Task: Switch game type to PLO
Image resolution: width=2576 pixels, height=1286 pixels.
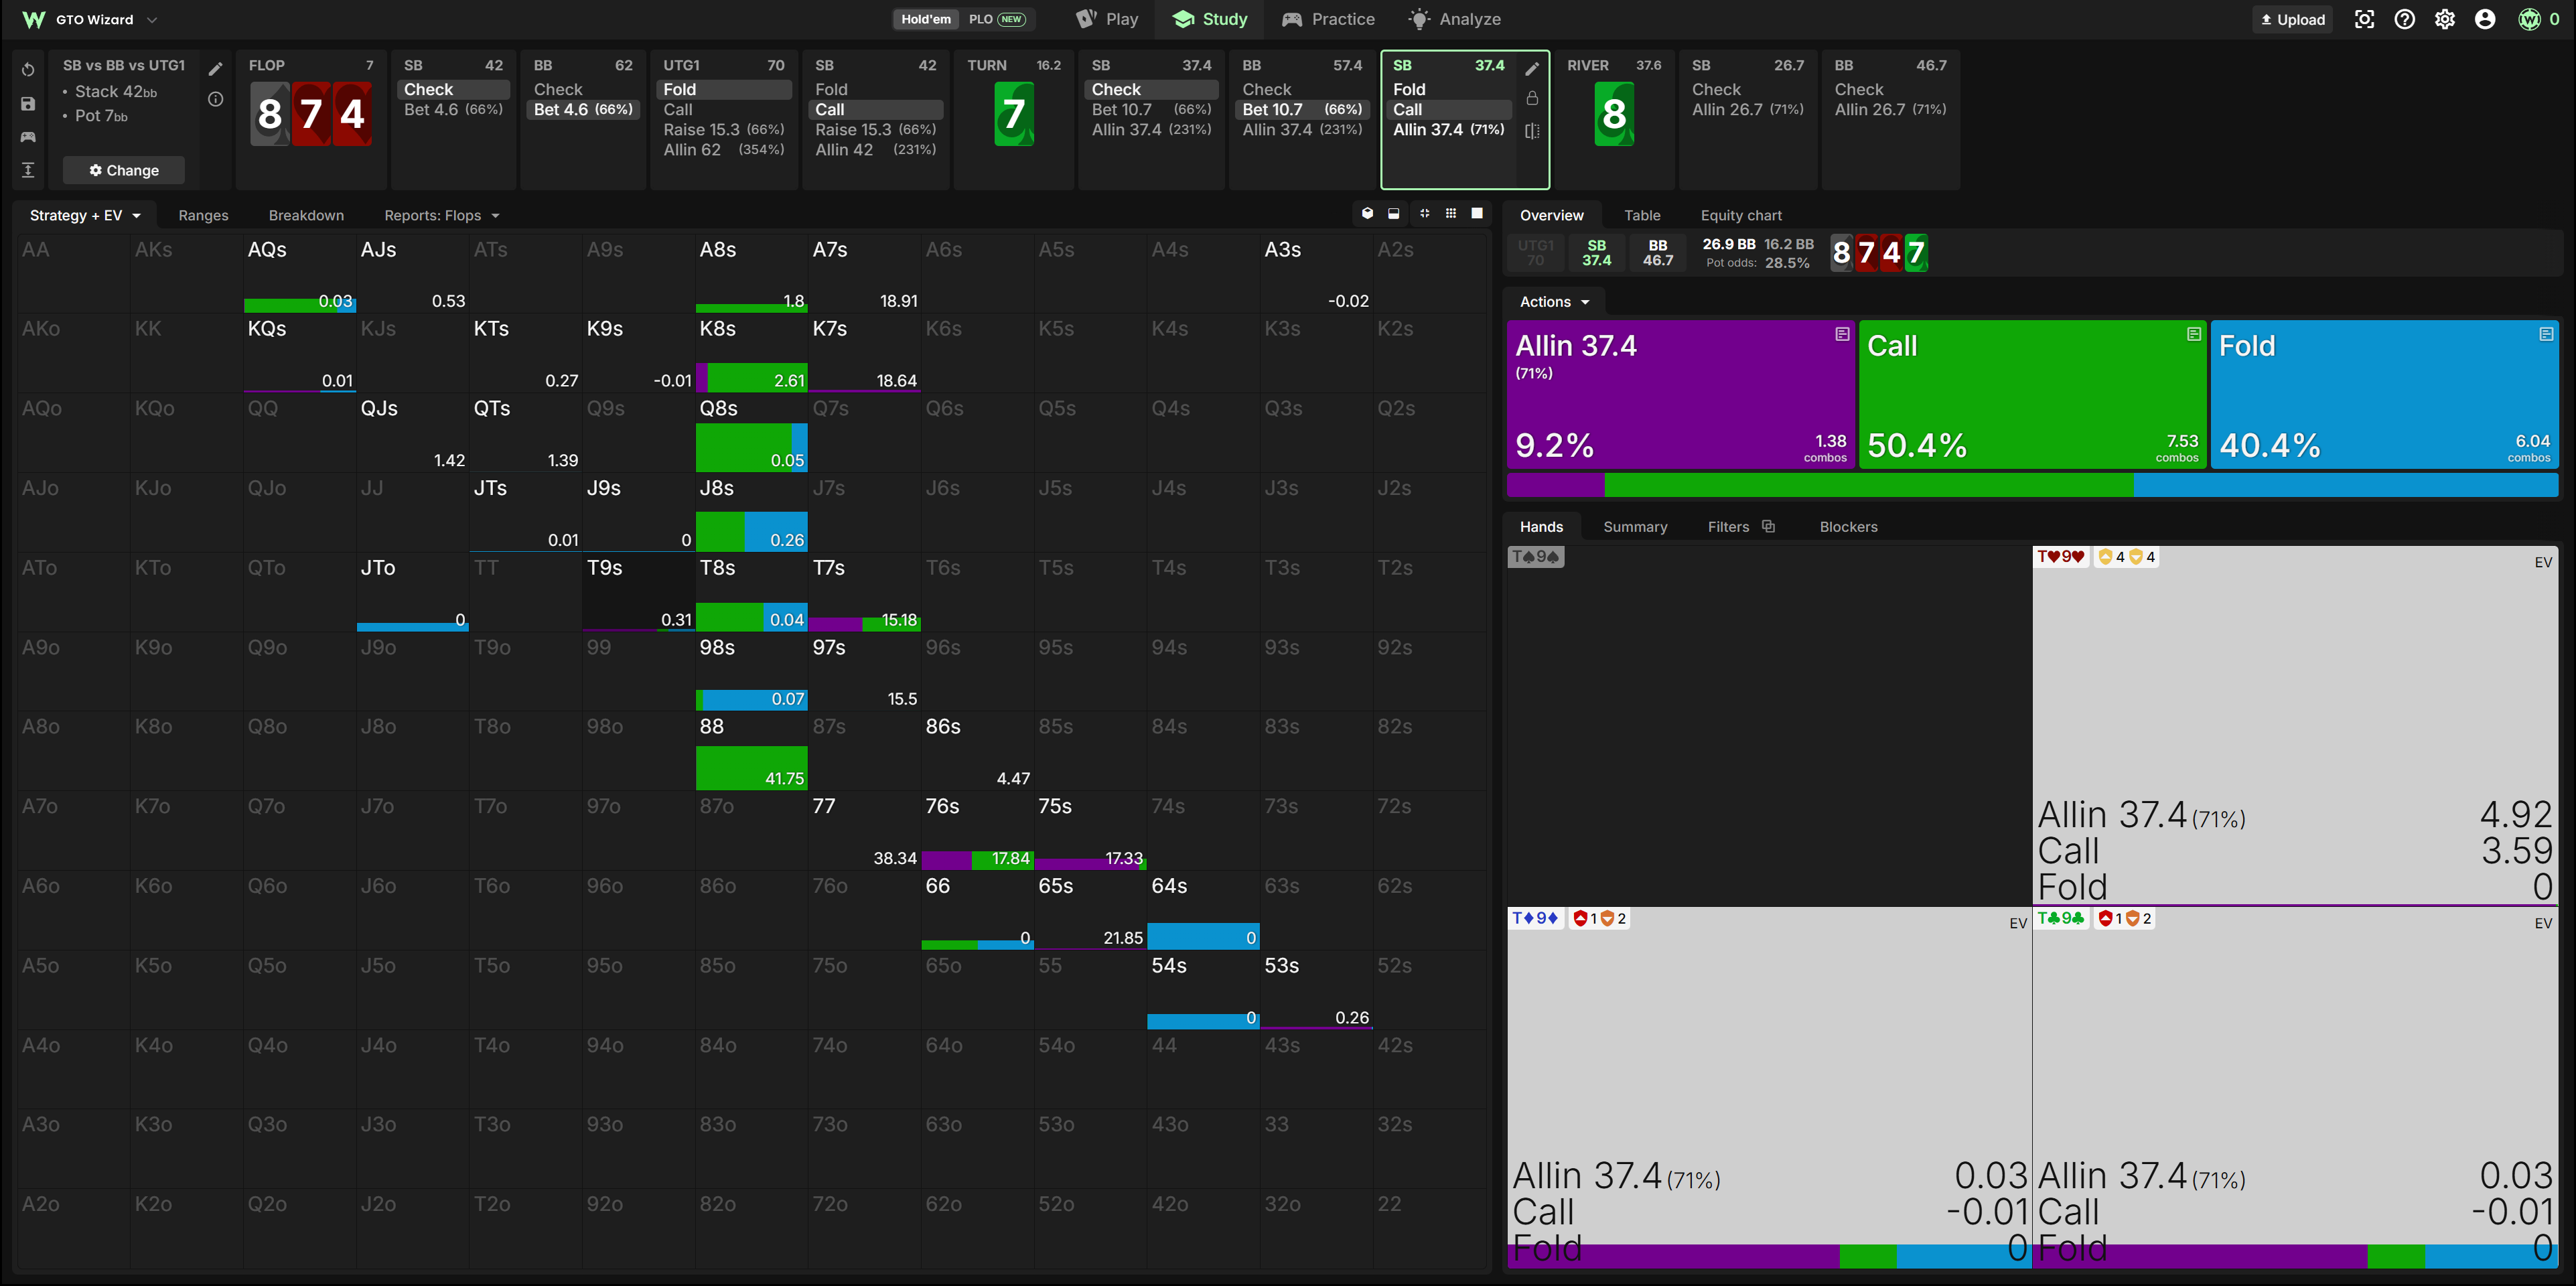Action: tap(996, 19)
